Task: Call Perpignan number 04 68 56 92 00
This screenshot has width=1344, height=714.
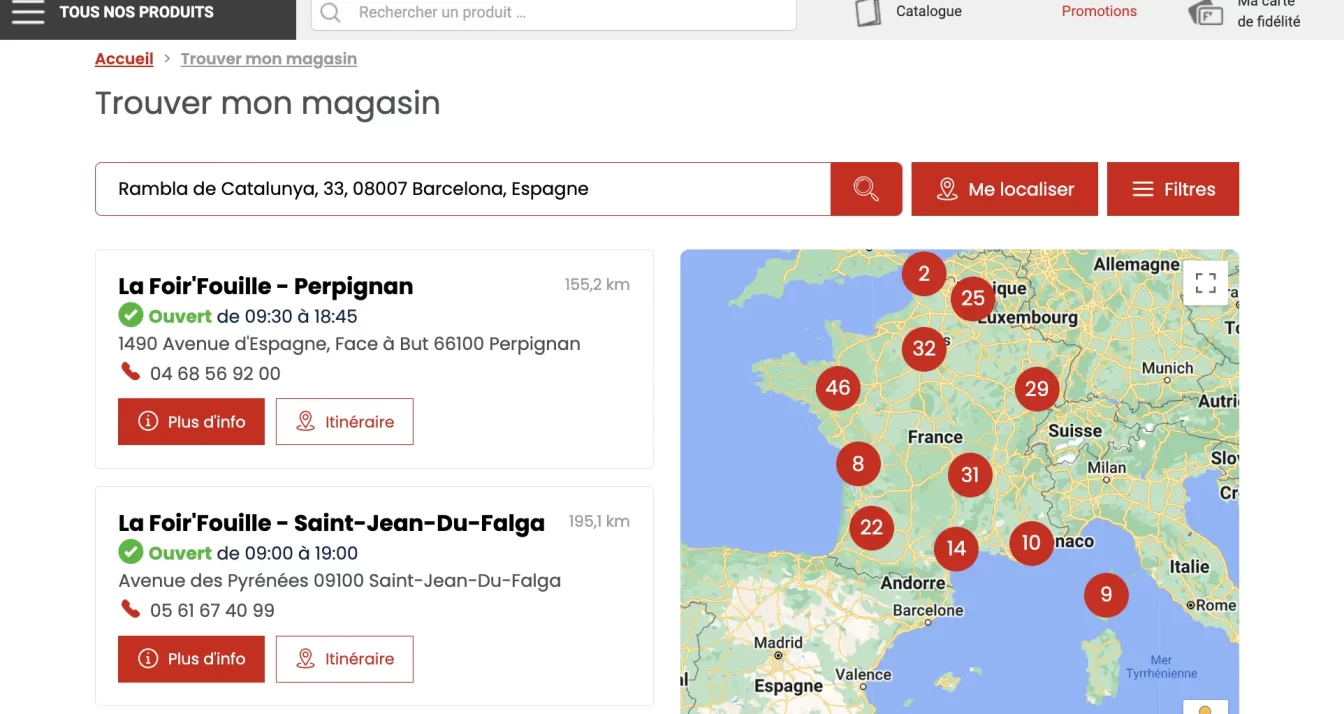Action: [215, 374]
